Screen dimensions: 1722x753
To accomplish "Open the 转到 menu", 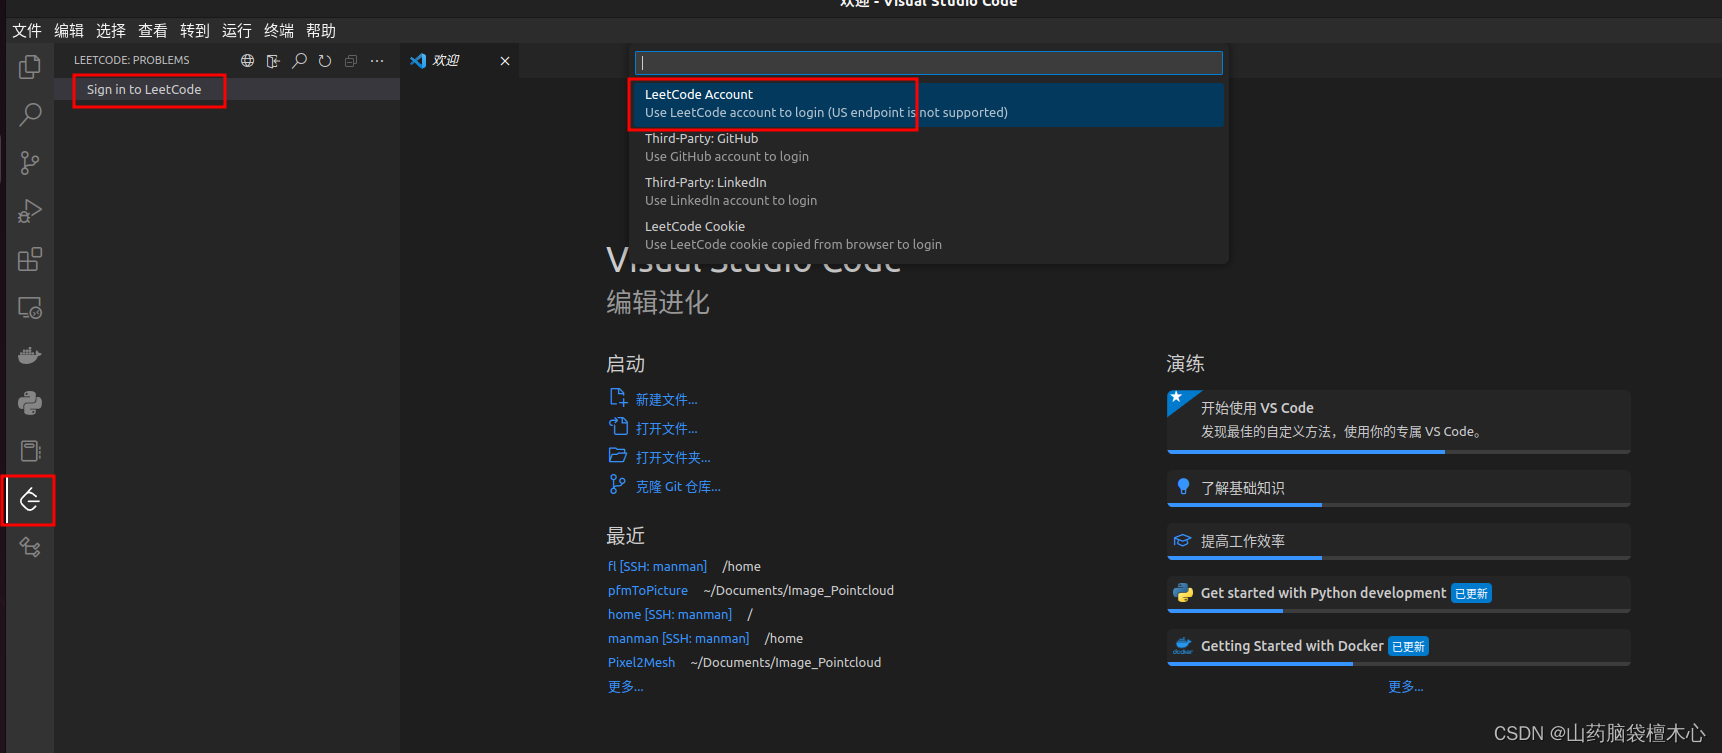I will [x=195, y=31].
